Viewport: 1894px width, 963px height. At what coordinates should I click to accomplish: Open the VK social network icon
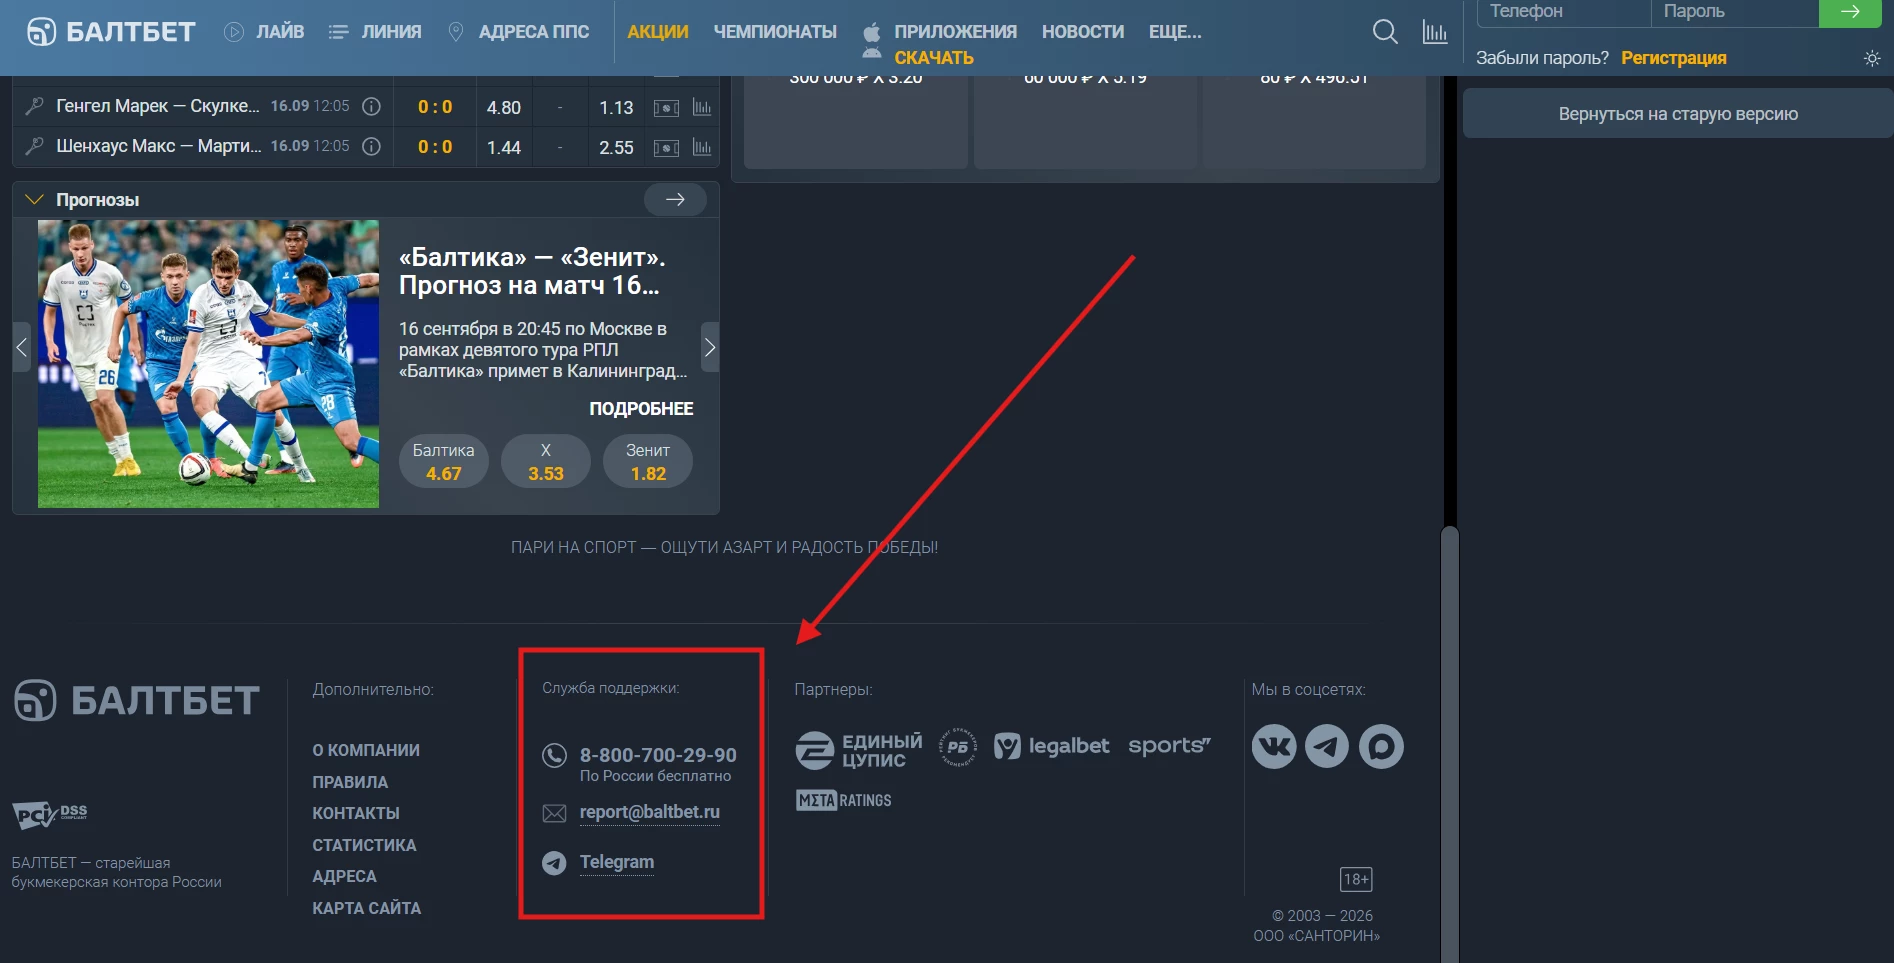1274,746
